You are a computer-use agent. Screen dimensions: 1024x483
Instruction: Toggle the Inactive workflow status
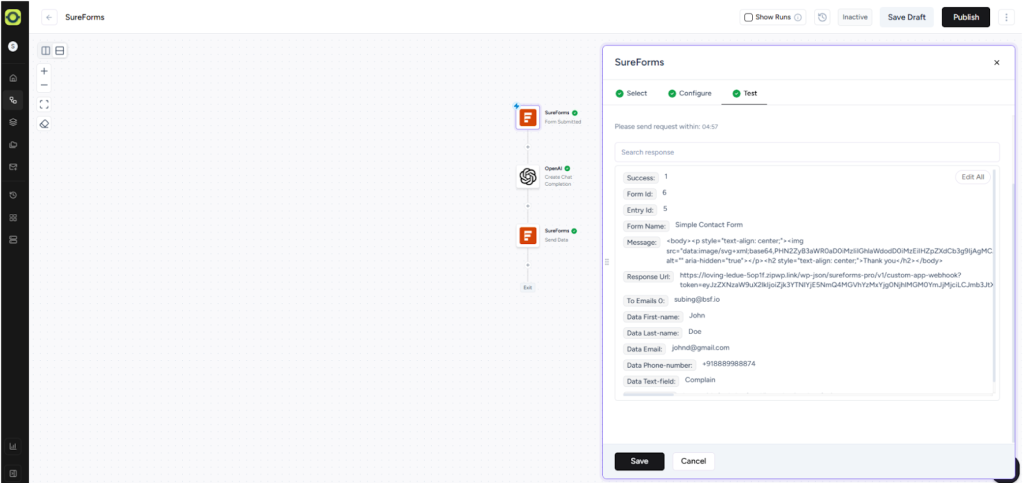[855, 17]
